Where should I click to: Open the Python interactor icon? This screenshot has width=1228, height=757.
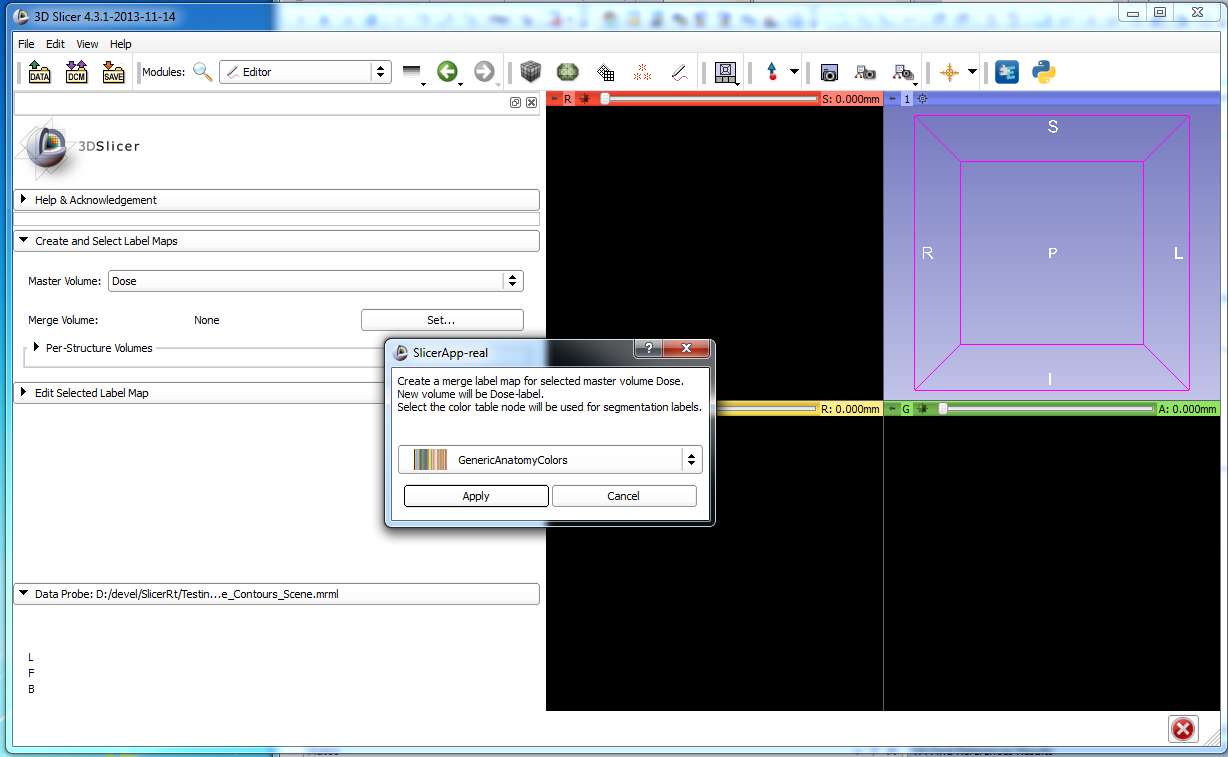point(1044,72)
